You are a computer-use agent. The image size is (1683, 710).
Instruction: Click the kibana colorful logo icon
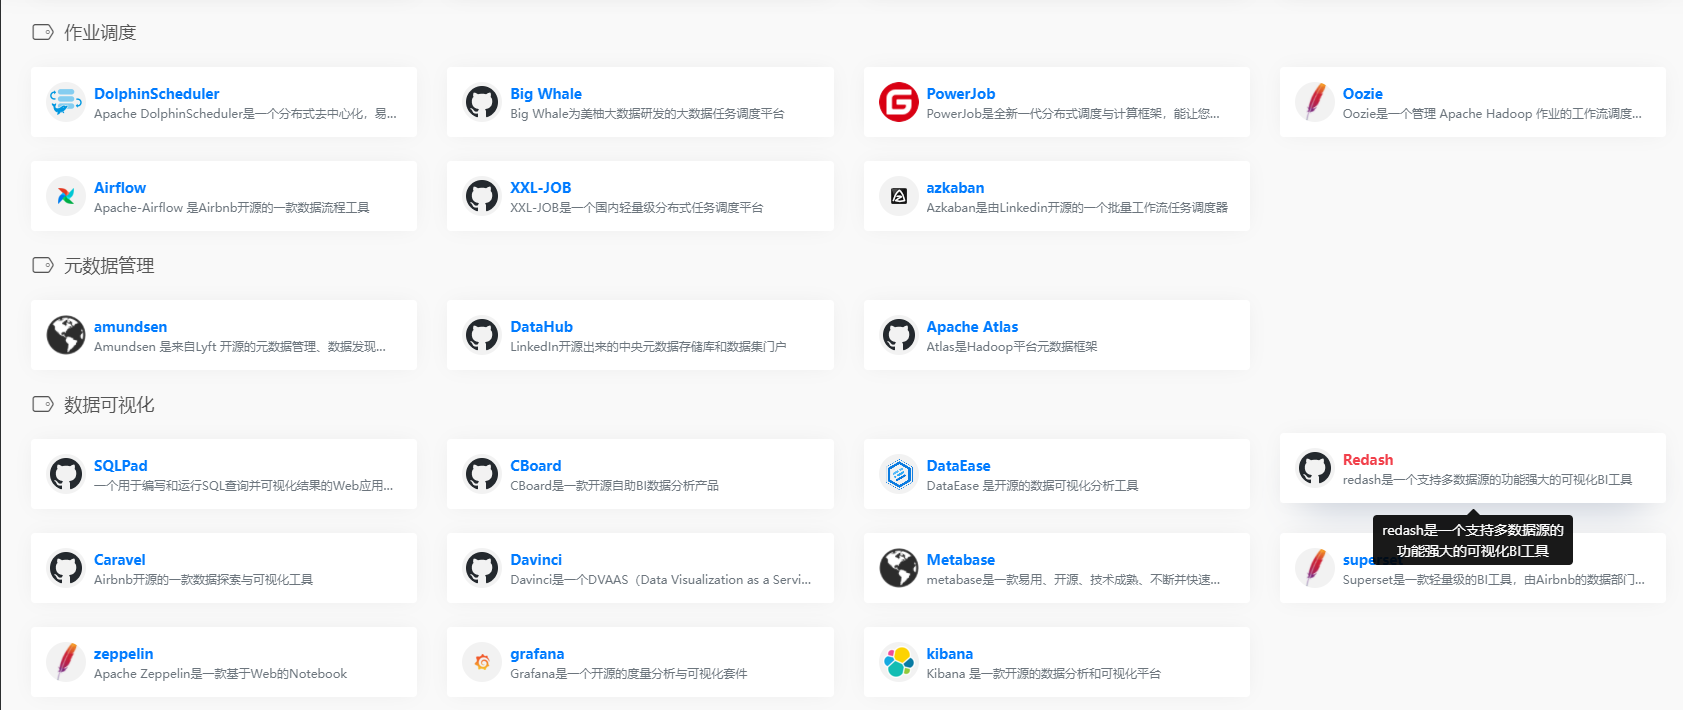coord(899,662)
